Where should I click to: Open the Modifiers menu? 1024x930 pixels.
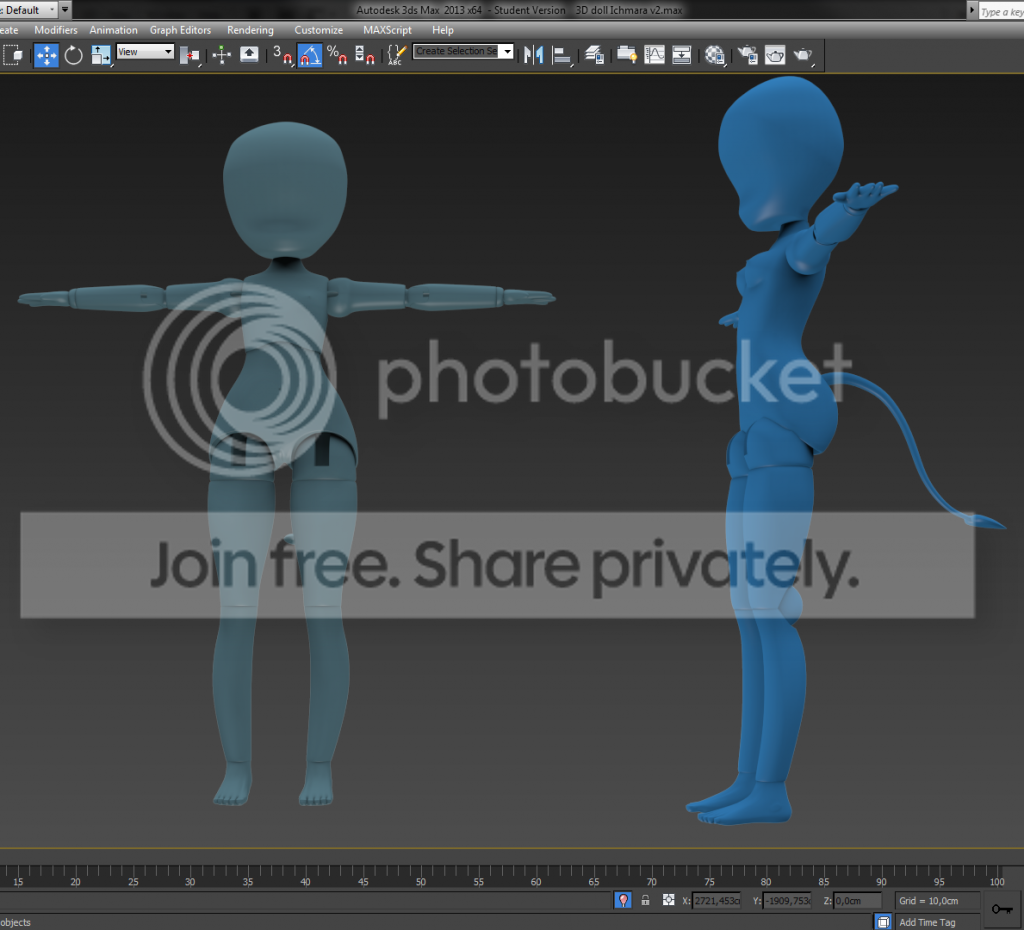tap(56, 30)
